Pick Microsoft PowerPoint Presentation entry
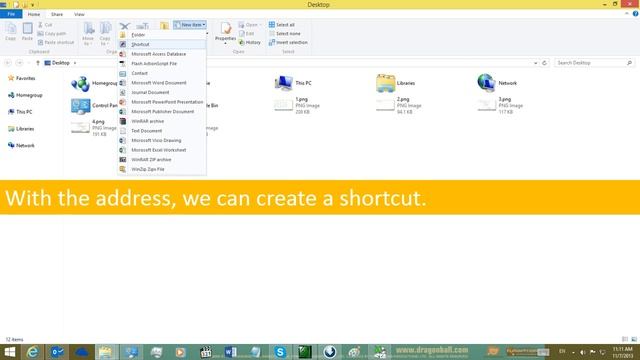Viewport: 640px width, 360px height. pyautogui.click(x=162, y=102)
